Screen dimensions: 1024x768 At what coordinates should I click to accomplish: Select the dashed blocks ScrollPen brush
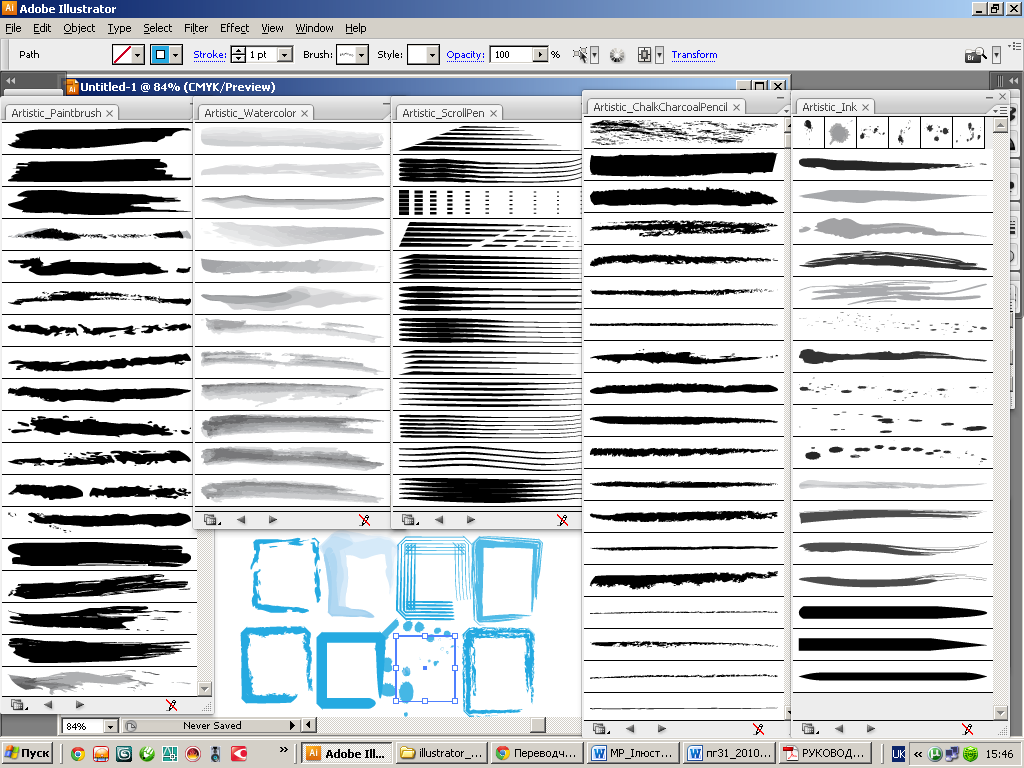(x=487, y=202)
